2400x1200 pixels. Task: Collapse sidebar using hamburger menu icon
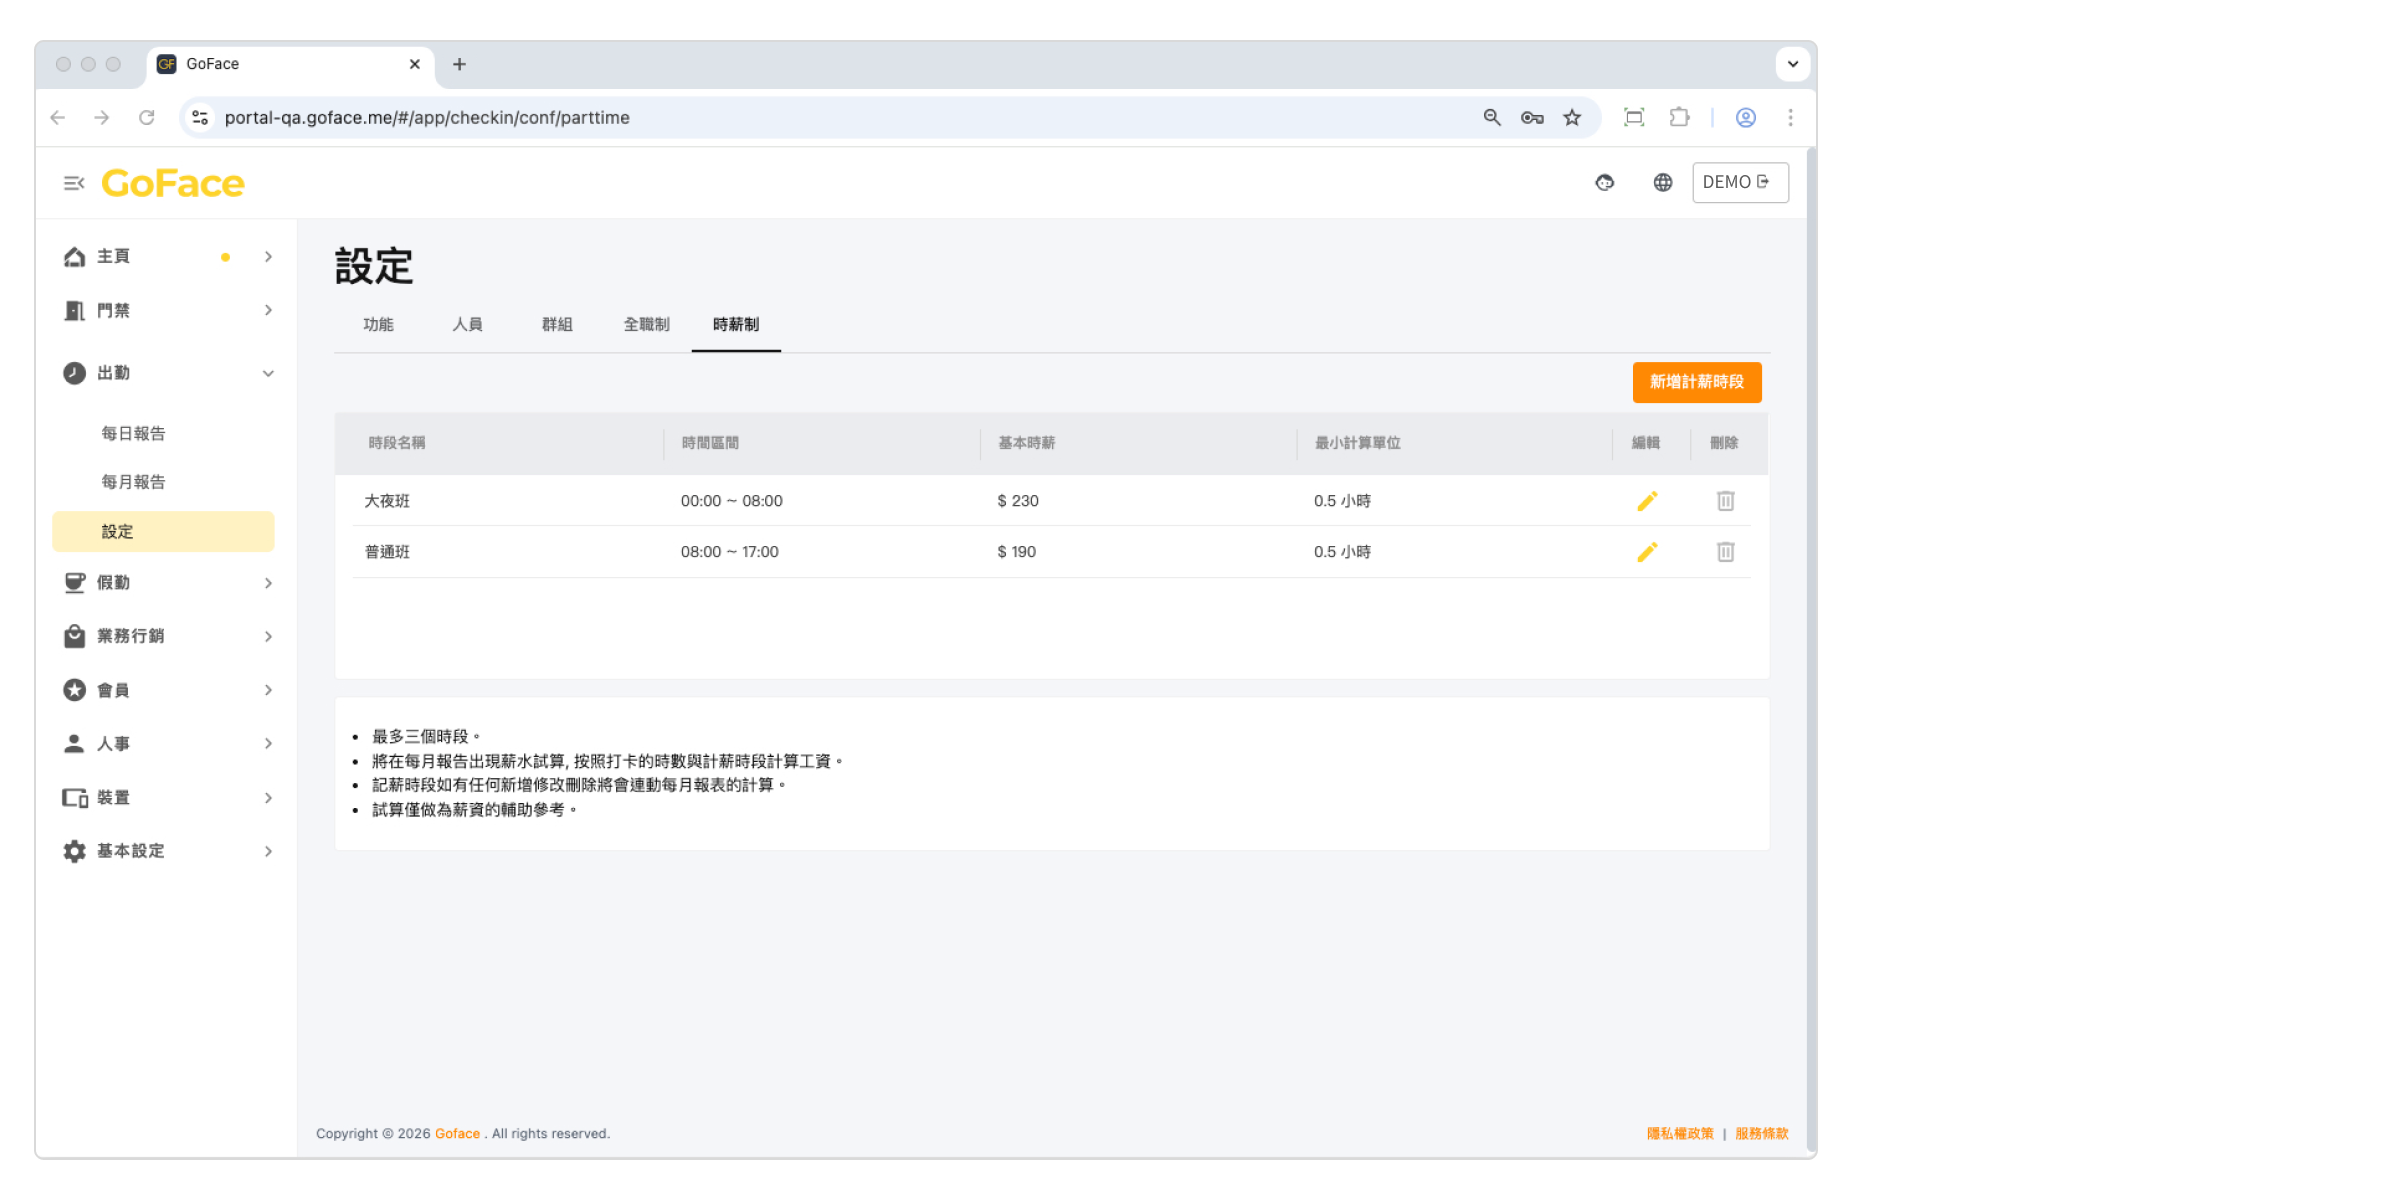[74, 183]
